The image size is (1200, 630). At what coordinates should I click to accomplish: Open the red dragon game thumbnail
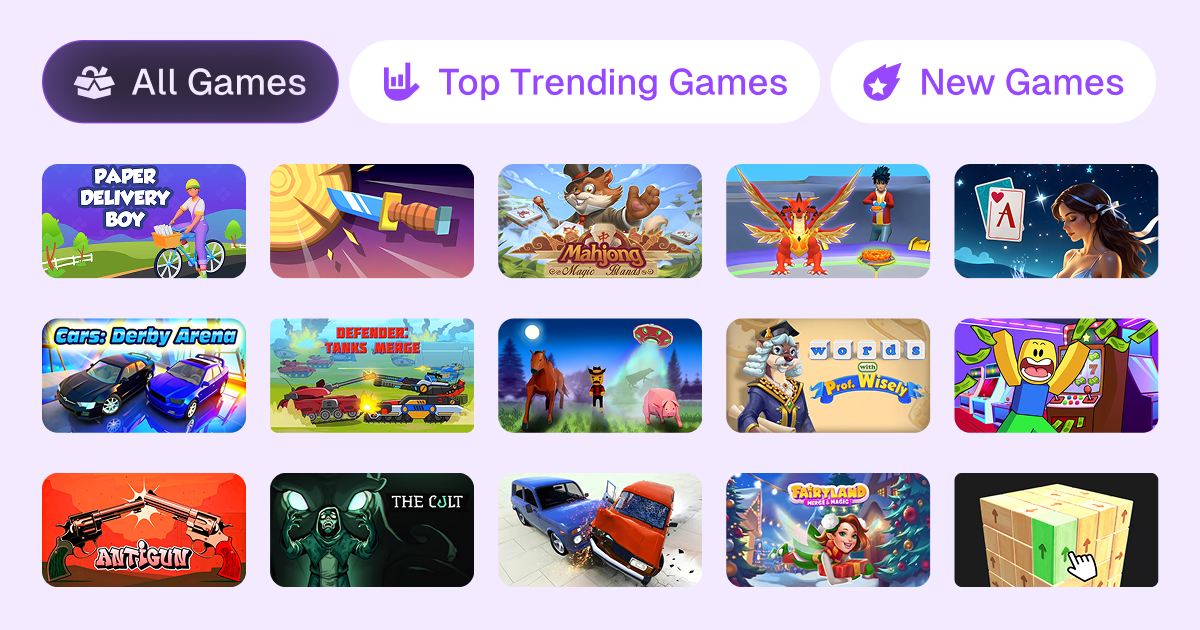click(828, 221)
